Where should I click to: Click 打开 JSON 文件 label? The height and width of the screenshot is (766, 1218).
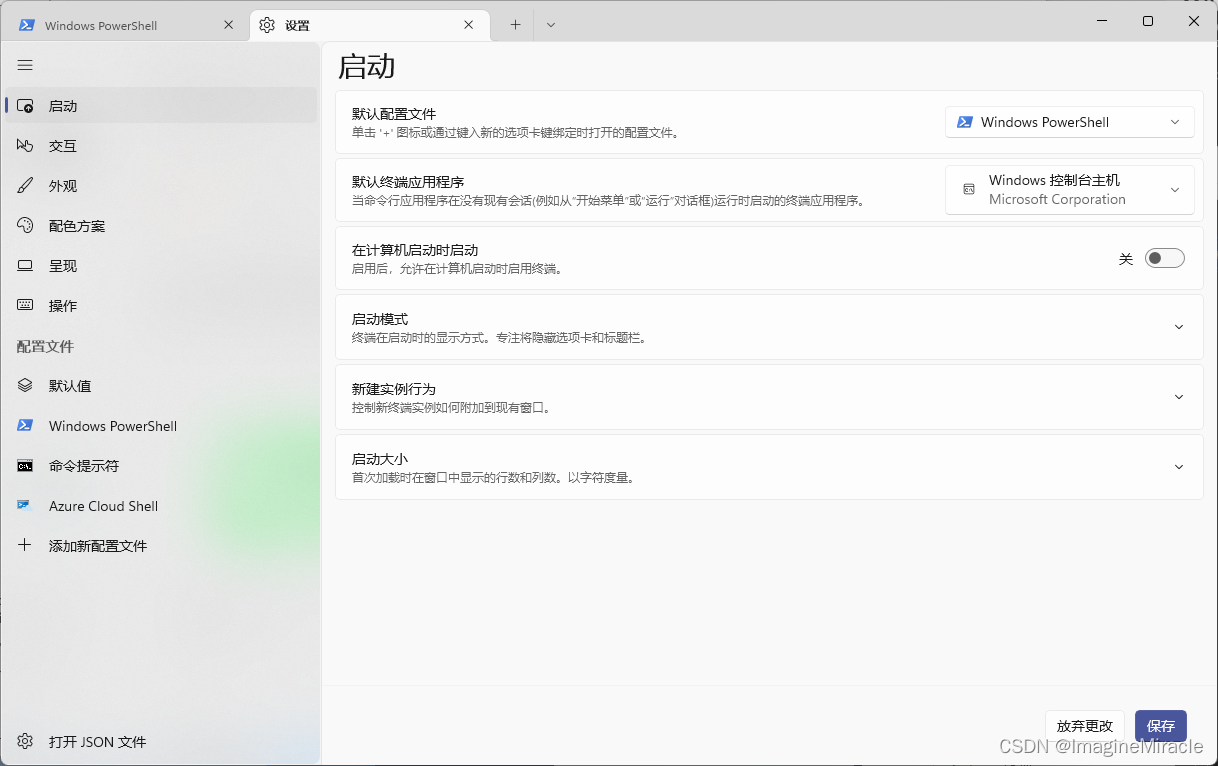(x=98, y=742)
